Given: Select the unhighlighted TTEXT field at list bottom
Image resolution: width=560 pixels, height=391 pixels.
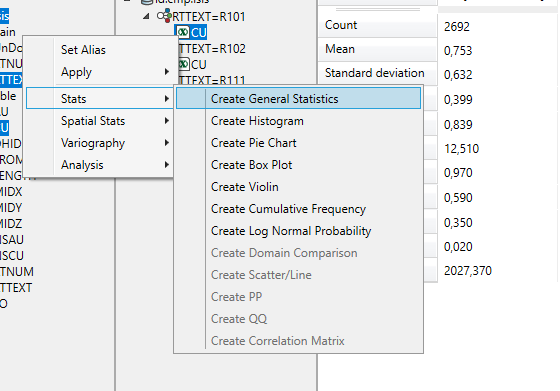Looking at the screenshot, I should [x=16, y=288].
